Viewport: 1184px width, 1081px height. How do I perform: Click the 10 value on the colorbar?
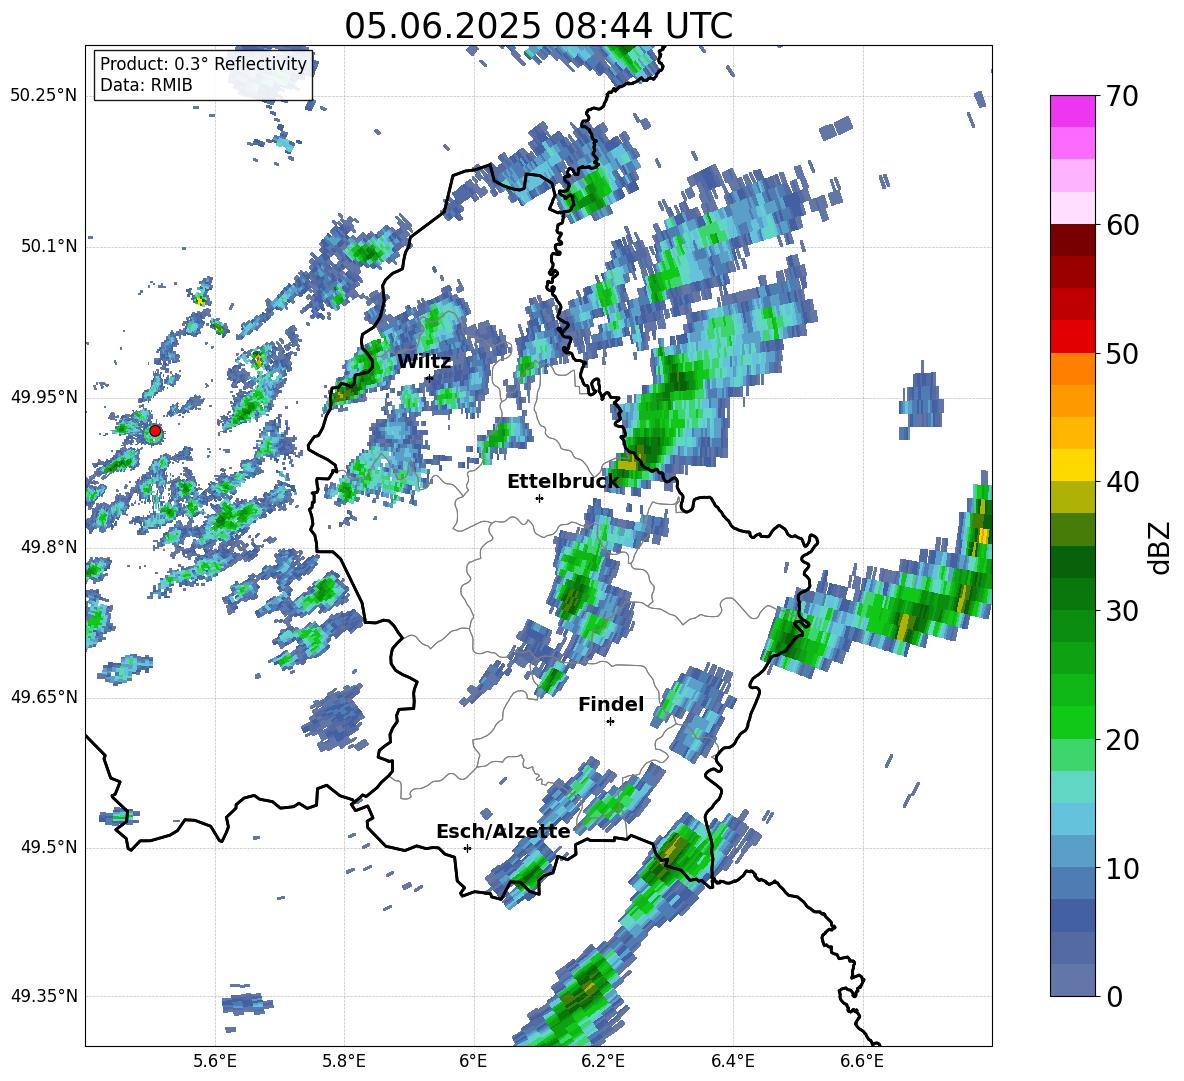1122,868
